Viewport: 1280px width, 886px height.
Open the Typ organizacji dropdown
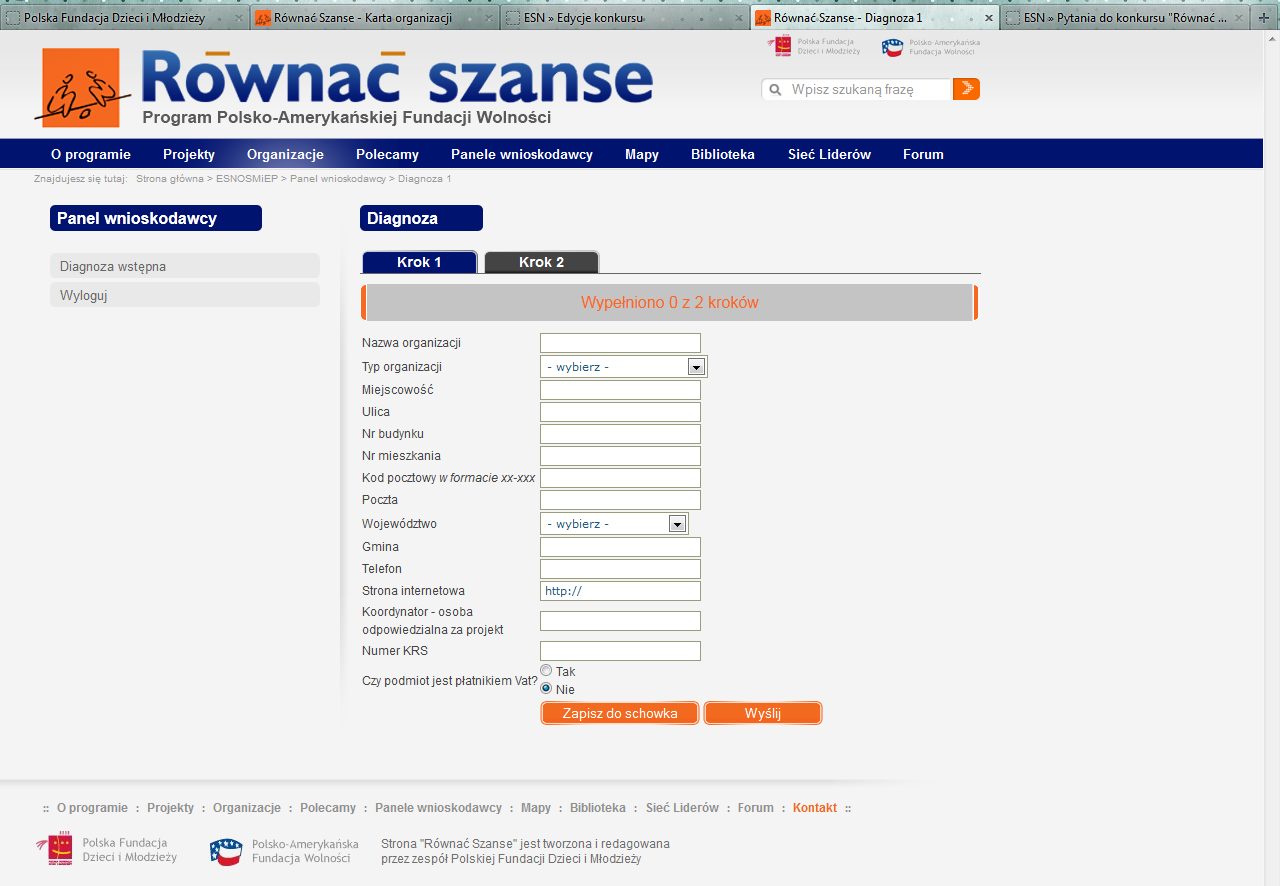pos(624,367)
